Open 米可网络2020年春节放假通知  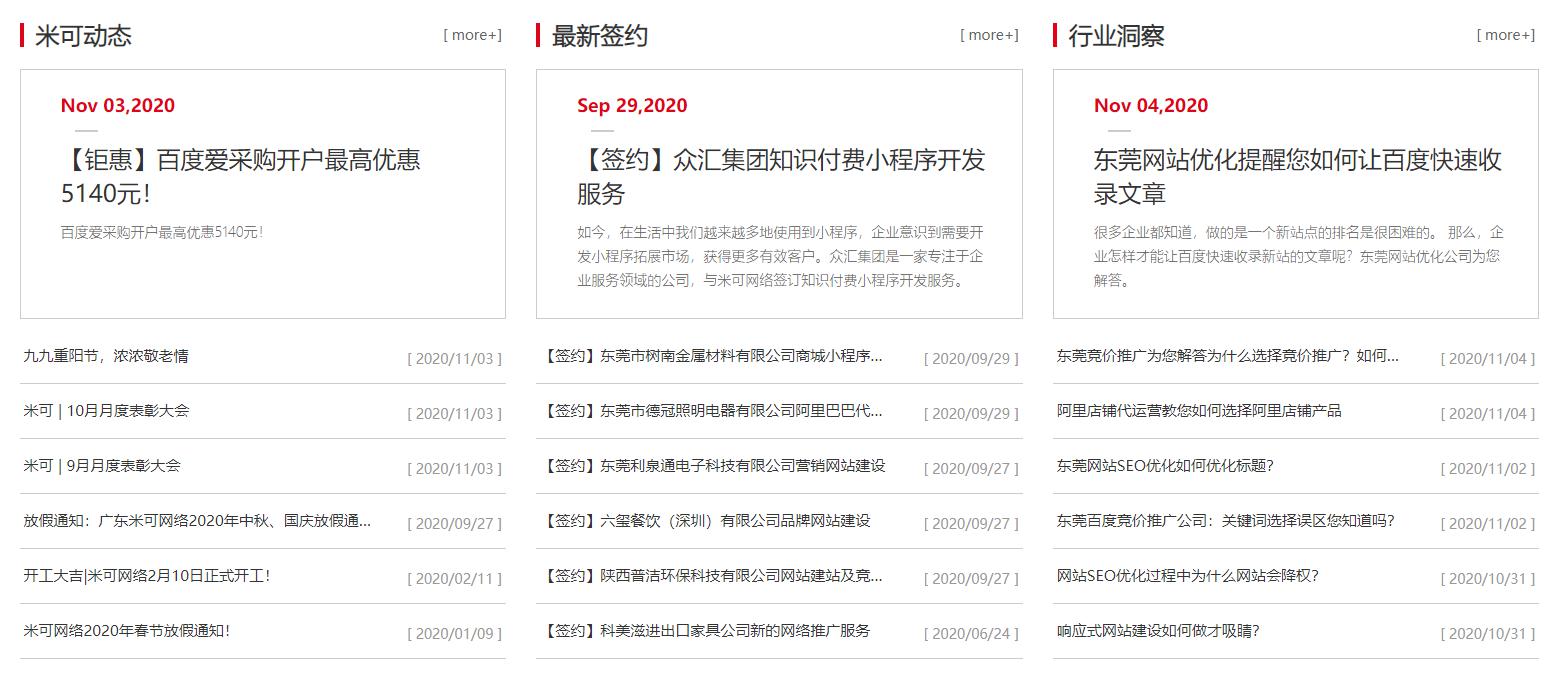pos(130,631)
